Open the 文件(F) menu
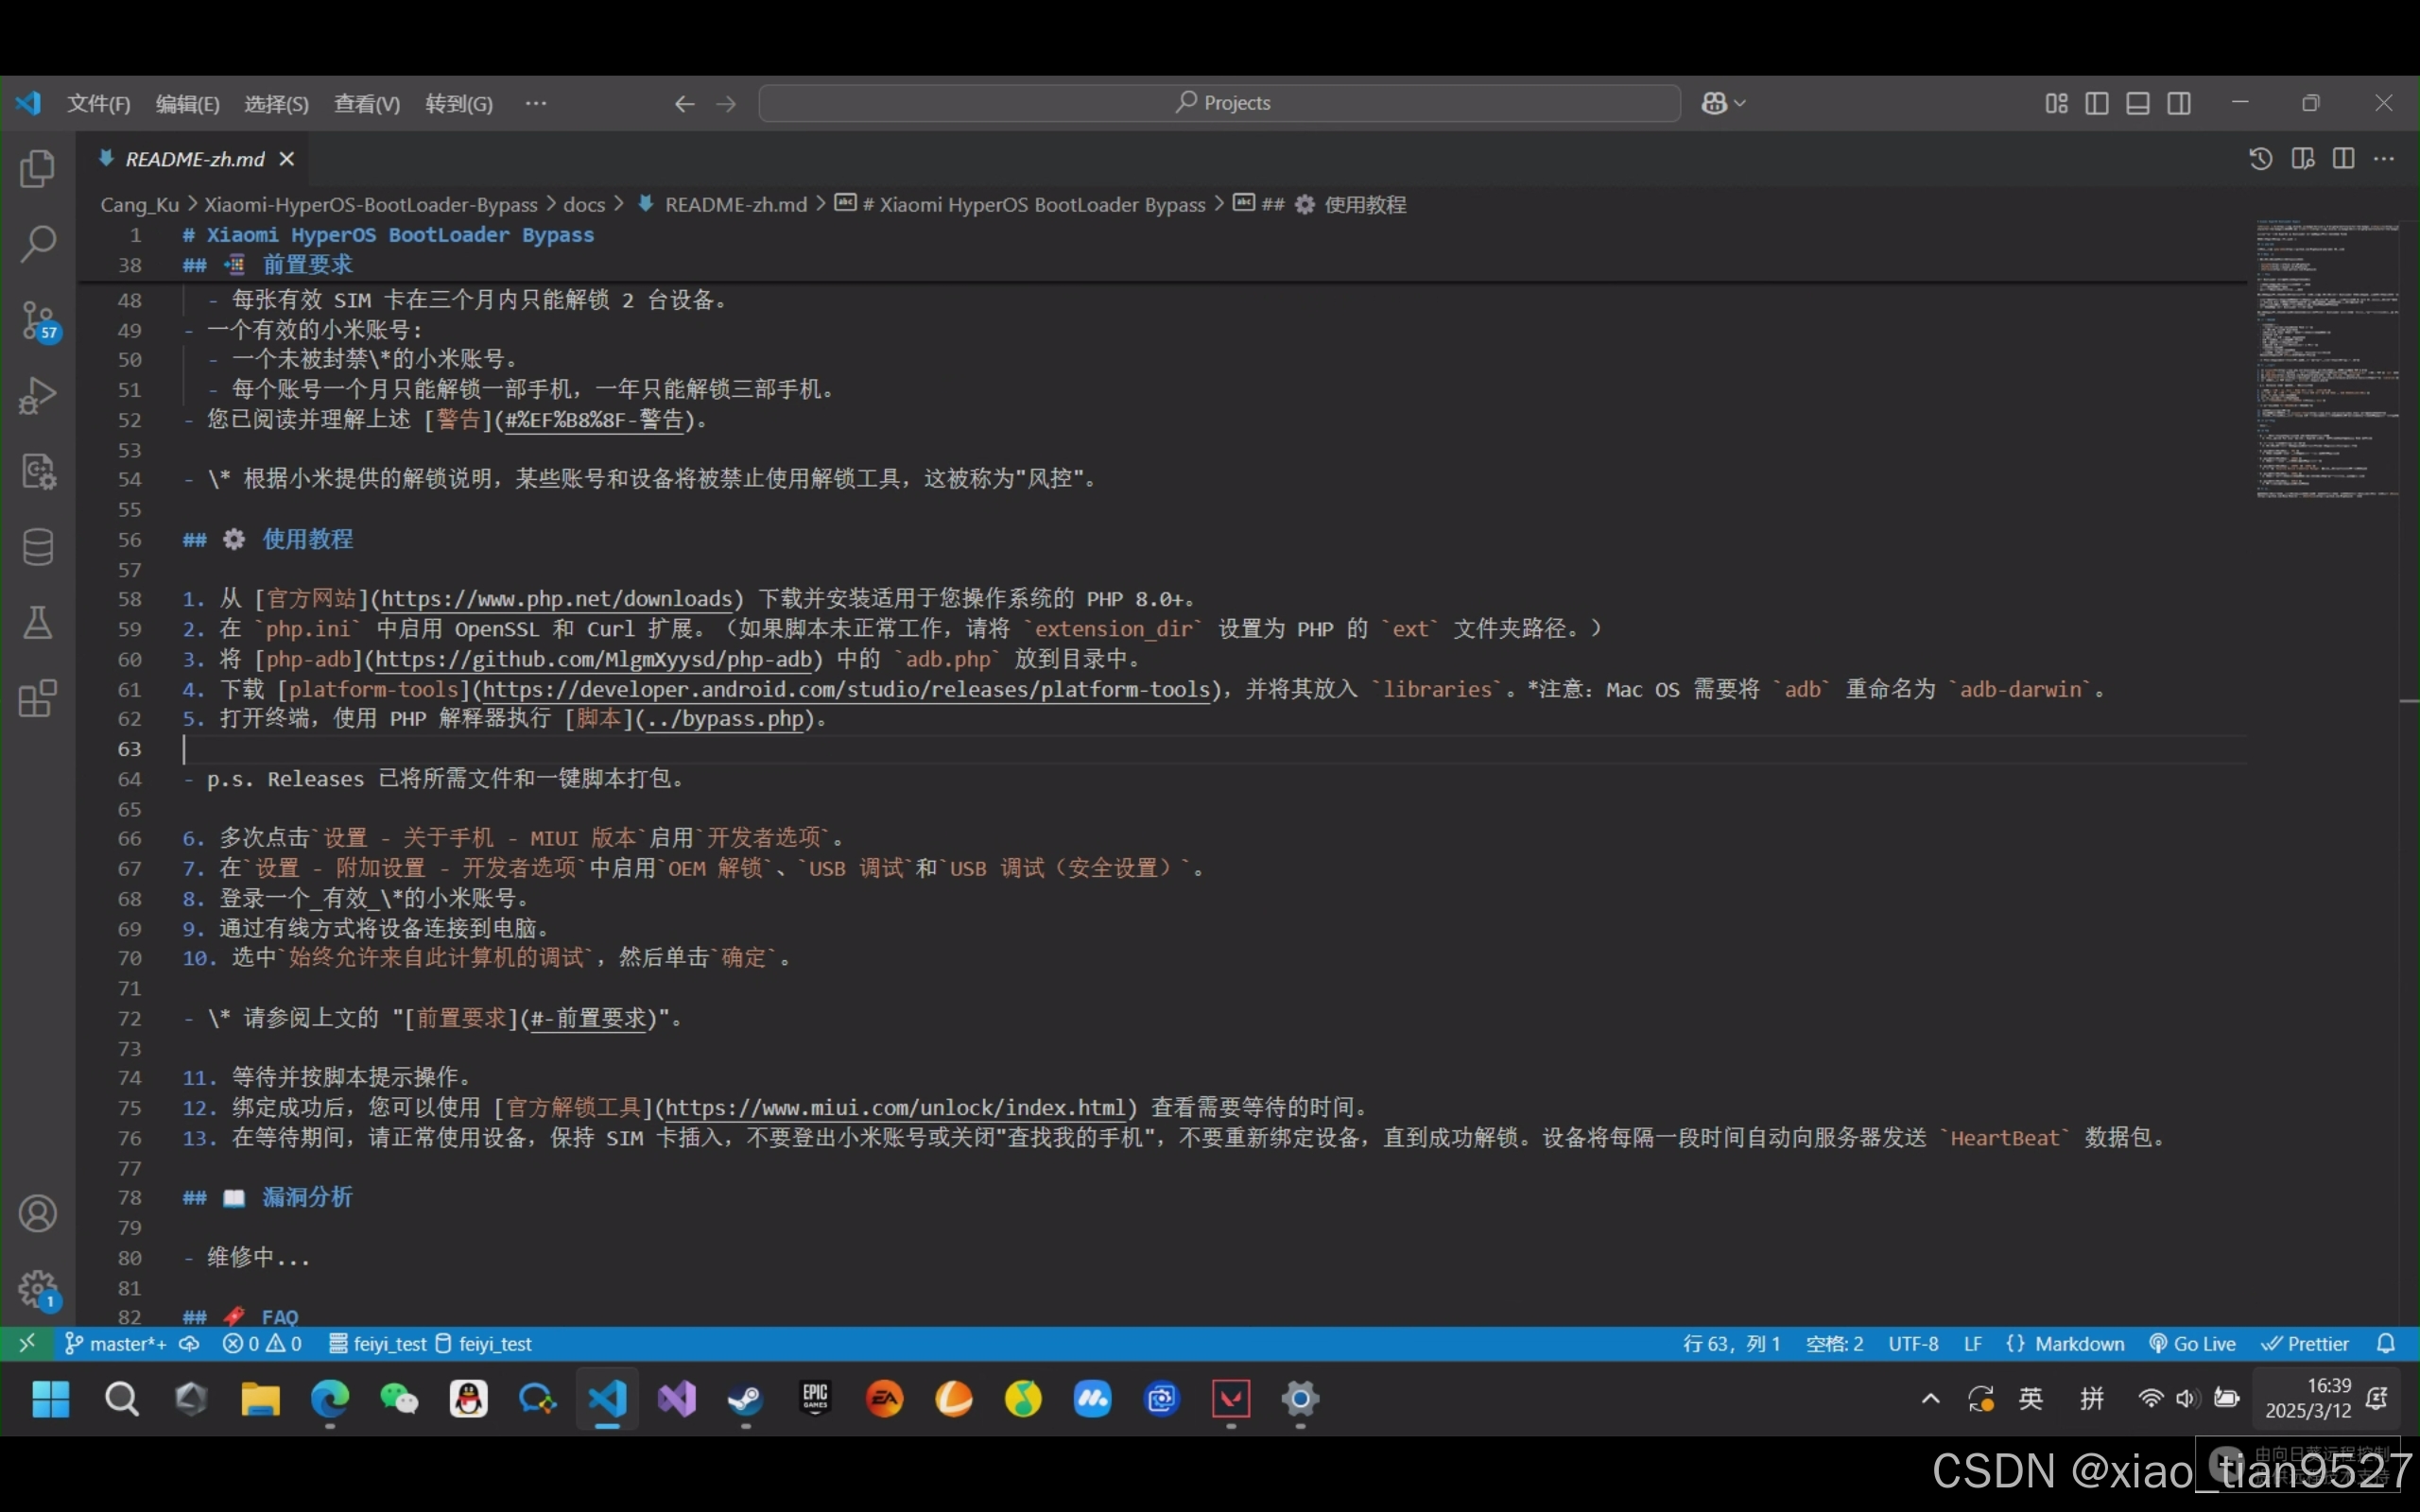2420x1512 pixels. click(x=98, y=104)
